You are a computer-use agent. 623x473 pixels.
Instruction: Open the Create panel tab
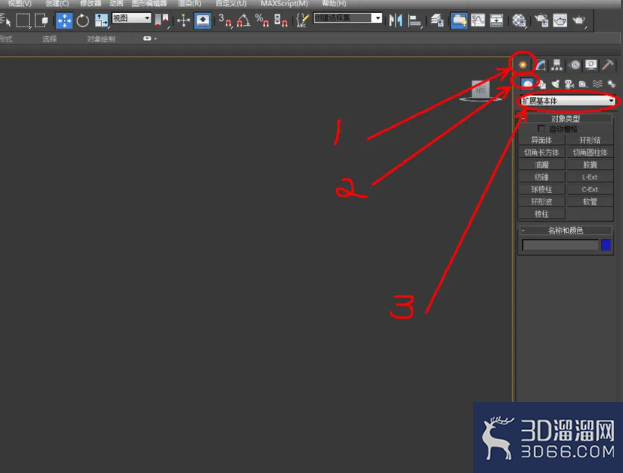[x=523, y=64]
